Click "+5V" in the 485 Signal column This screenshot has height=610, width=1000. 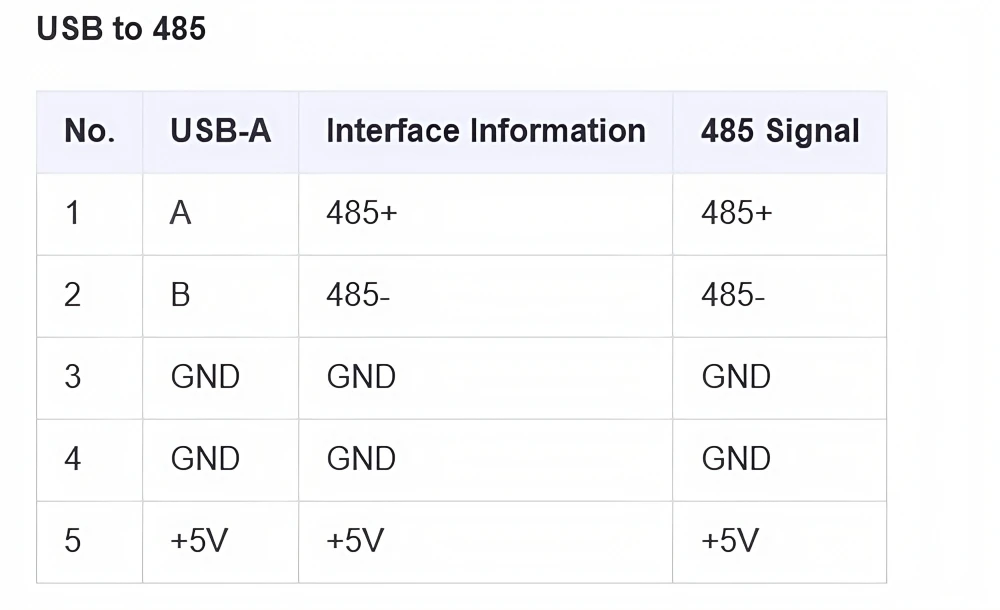click(730, 541)
